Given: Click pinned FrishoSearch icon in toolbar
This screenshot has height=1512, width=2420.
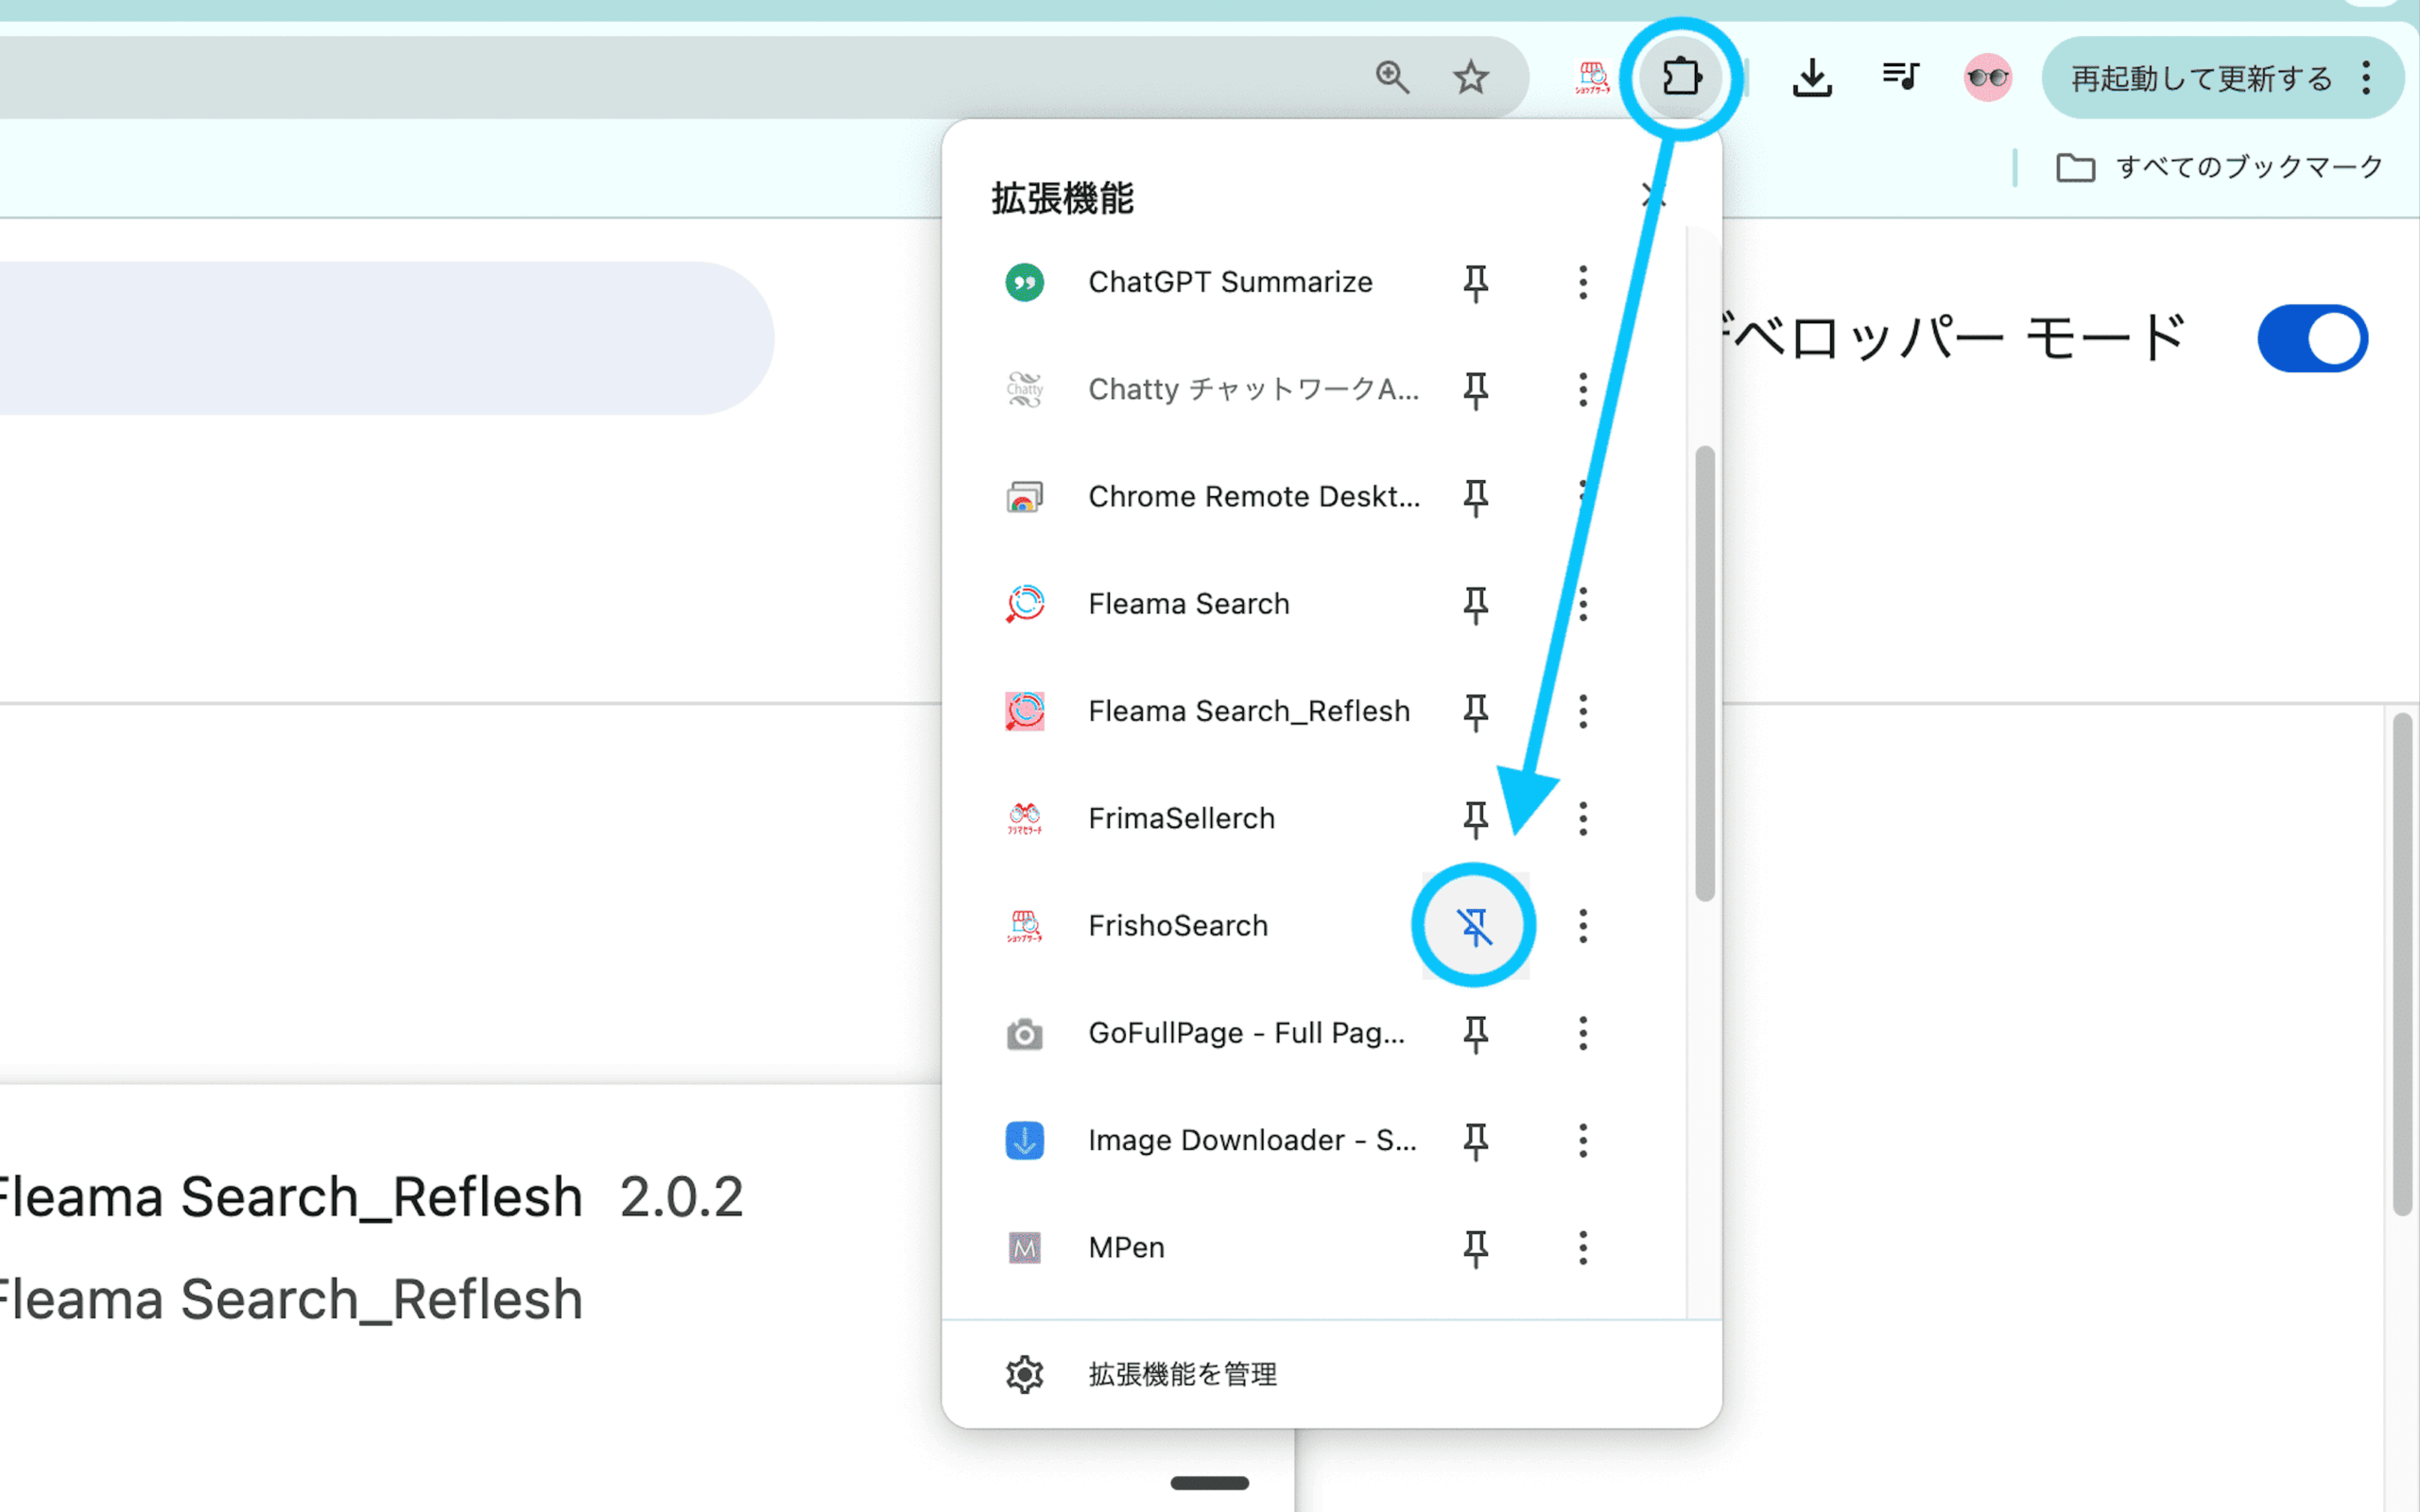Looking at the screenshot, I should 1593,77.
